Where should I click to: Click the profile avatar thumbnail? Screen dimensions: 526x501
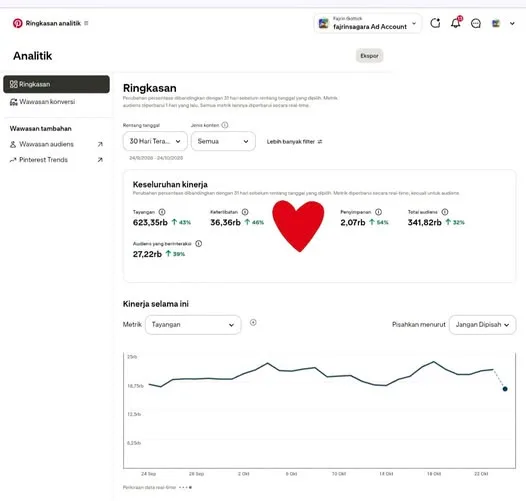point(496,23)
